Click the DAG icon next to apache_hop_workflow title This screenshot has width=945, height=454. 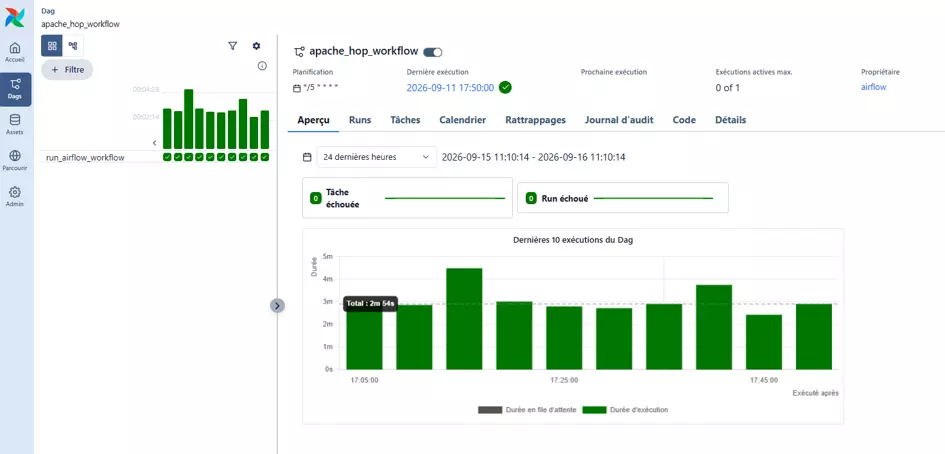tap(299, 52)
